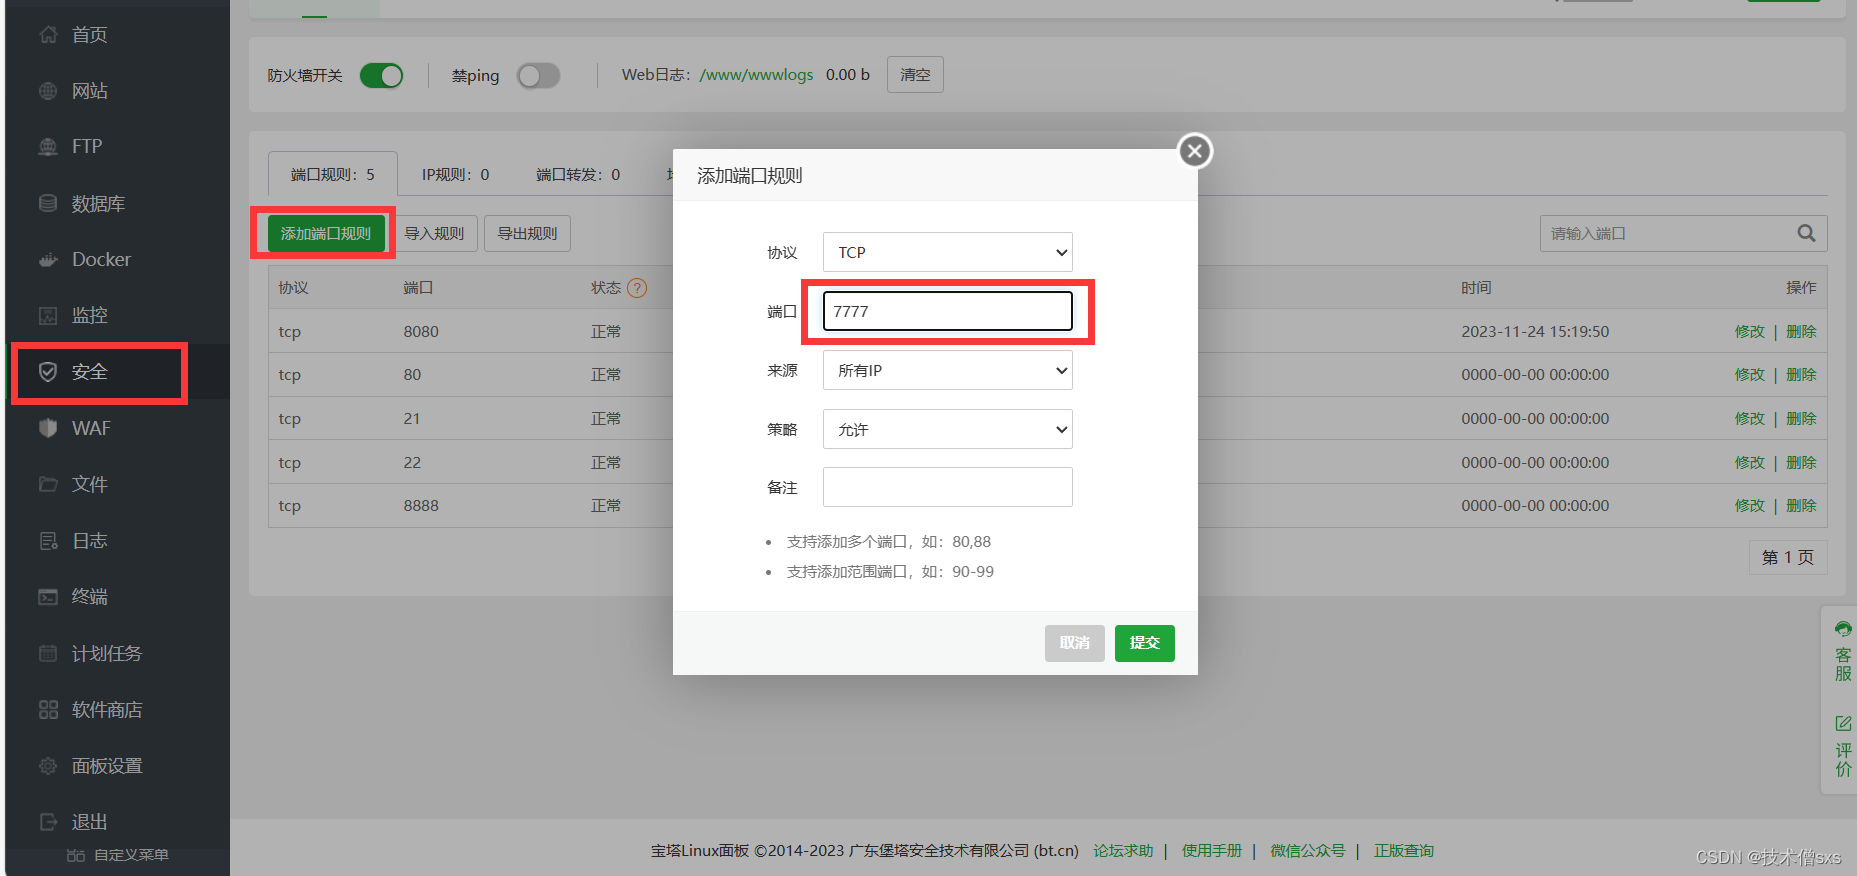Open the 使用手册 footer link

tap(1212, 851)
